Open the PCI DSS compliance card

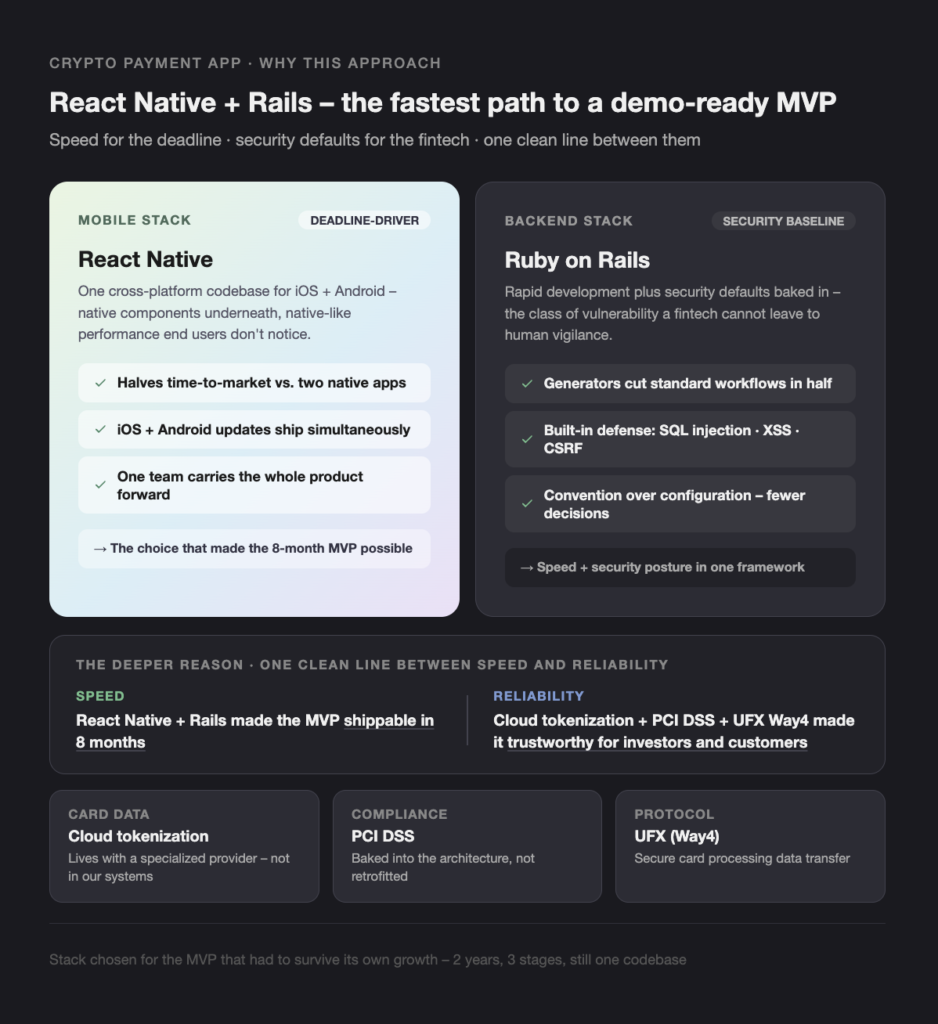point(467,846)
